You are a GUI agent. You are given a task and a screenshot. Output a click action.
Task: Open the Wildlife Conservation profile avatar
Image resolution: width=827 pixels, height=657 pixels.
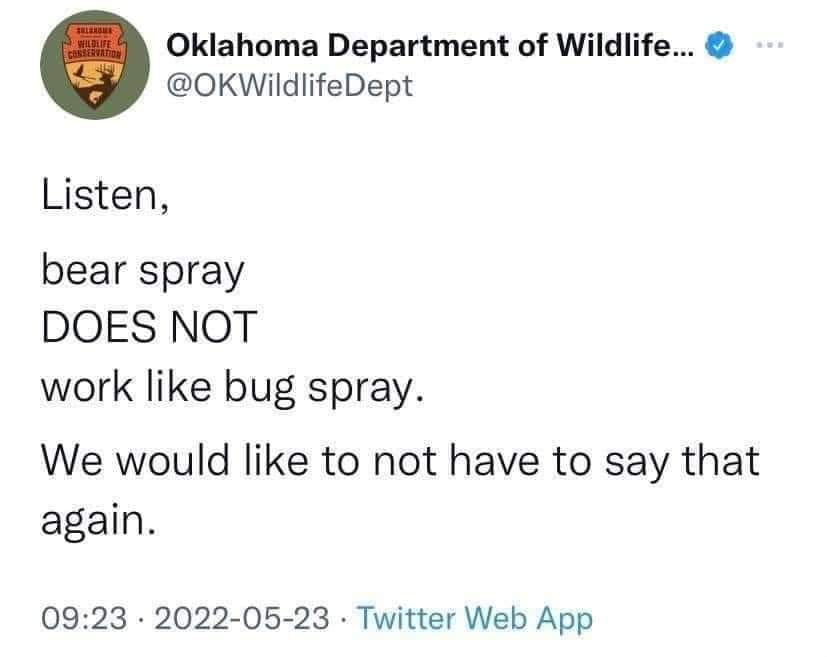point(95,65)
